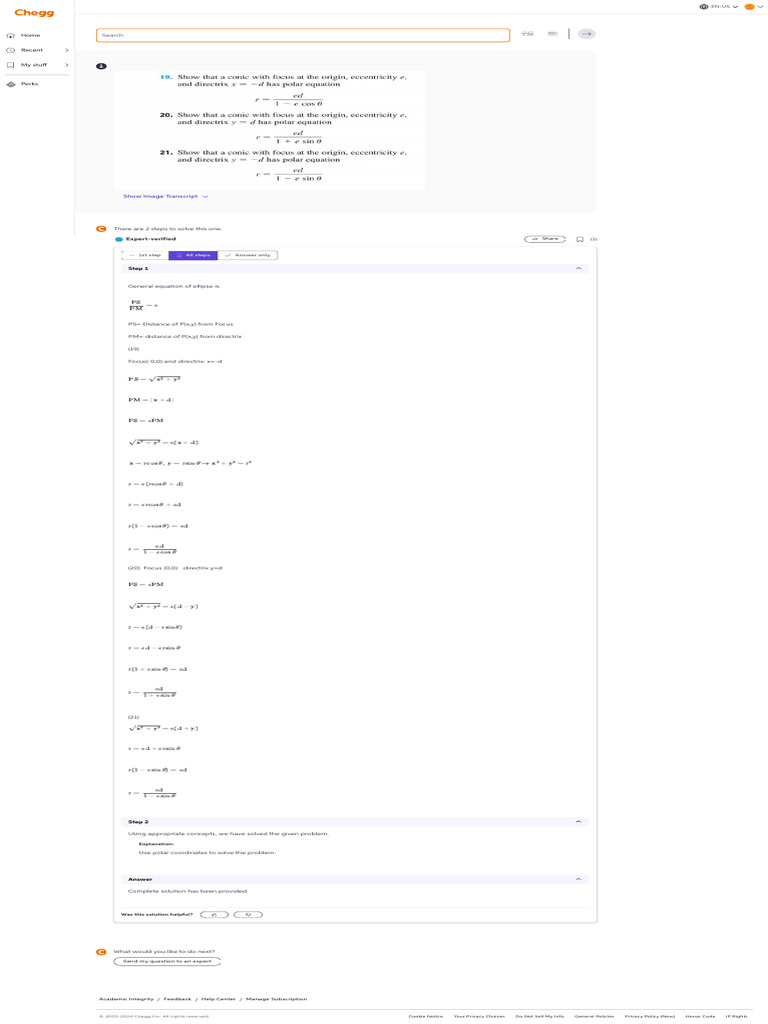Viewport: 768px width, 1024px height.
Task: Click the thumbs down button
Action: 248,914
